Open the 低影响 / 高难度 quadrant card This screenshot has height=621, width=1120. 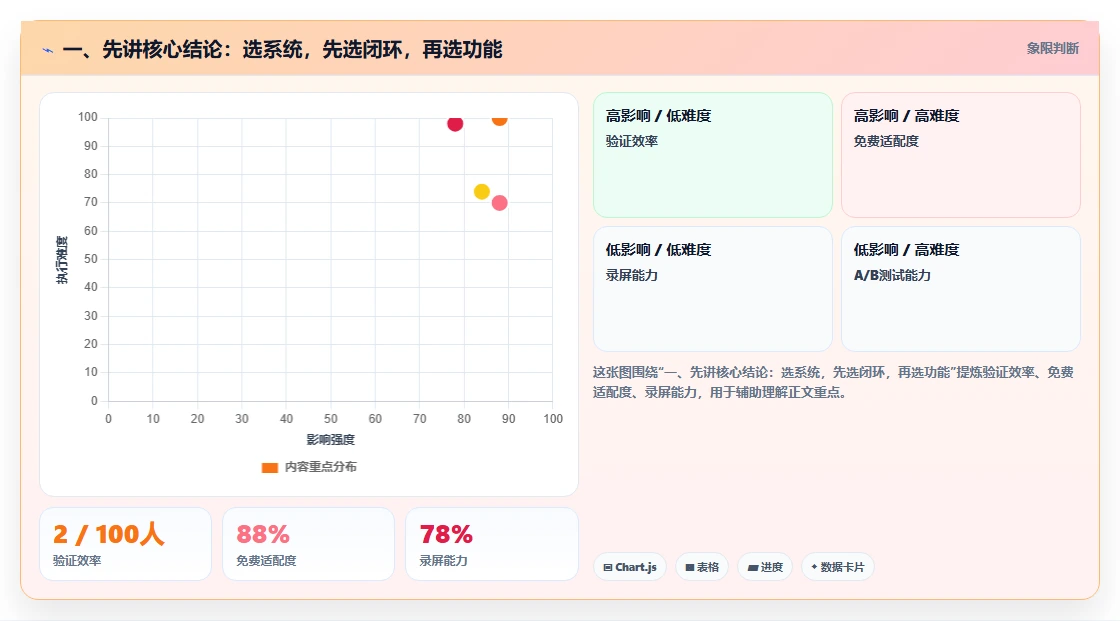[961, 289]
